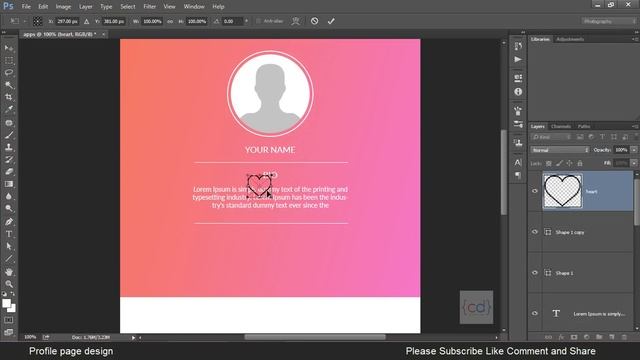The image size is (640, 360).
Task: Enable the Anti-alias checkbox
Action: click(x=258, y=21)
